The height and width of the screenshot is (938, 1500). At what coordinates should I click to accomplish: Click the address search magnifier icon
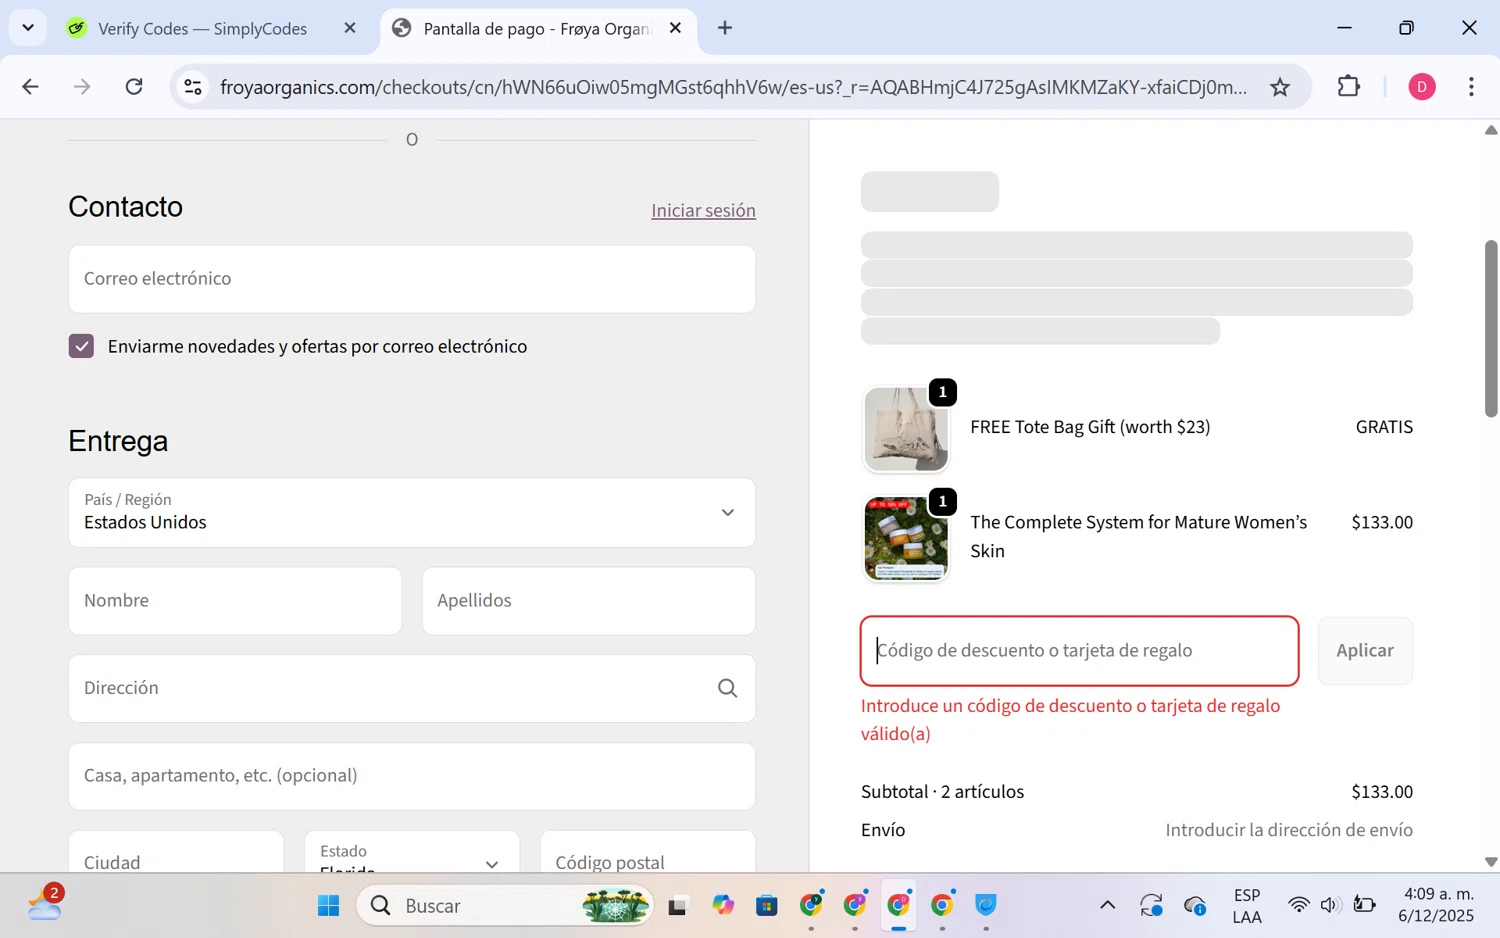(x=727, y=688)
